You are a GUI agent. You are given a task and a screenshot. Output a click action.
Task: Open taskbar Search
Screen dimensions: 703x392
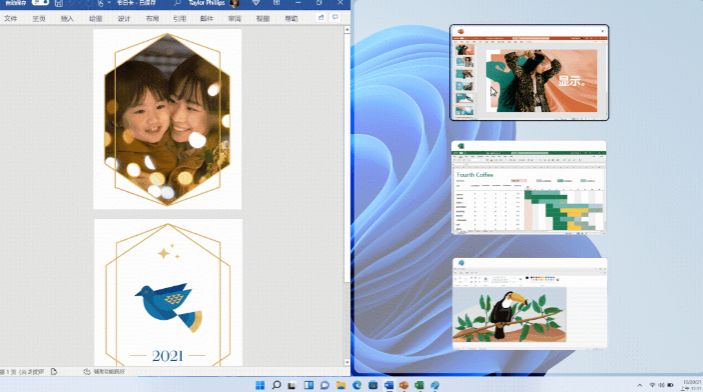276,385
